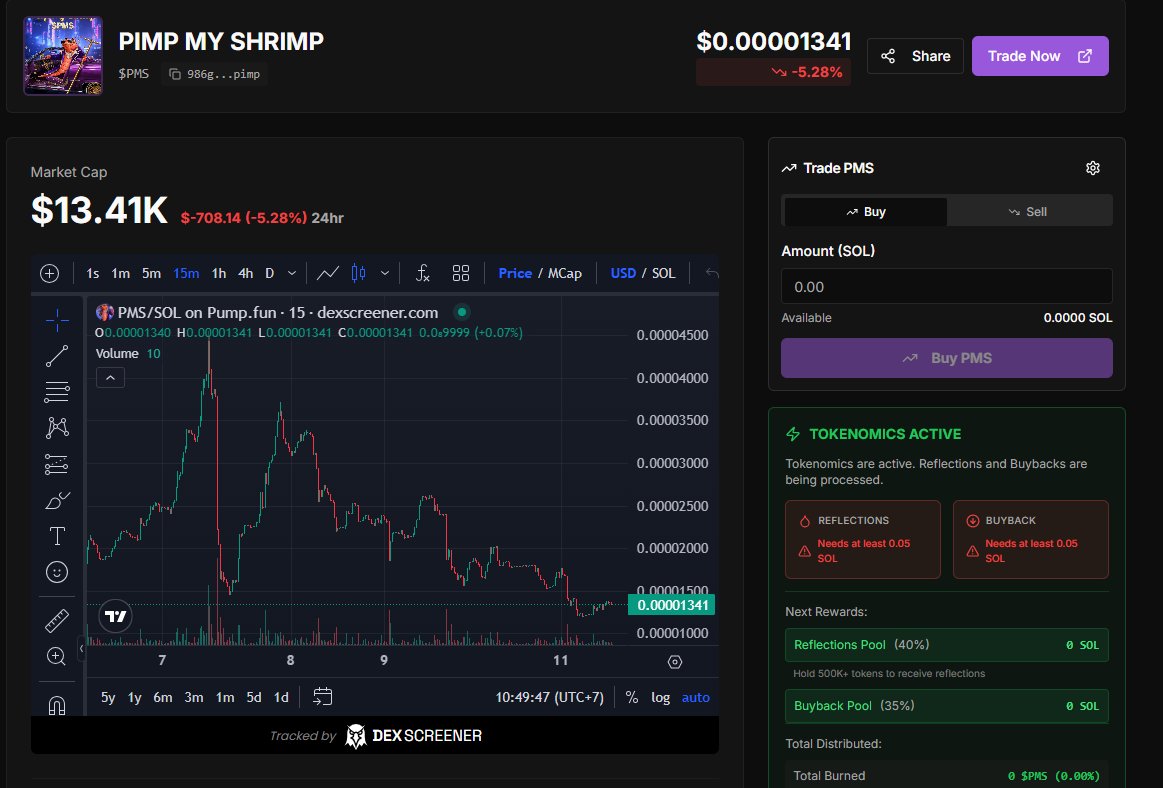The height and width of the screenshot is (788, 1163).
Task: Select the 1h chart timeframe
Action: (x=218, y=272)
